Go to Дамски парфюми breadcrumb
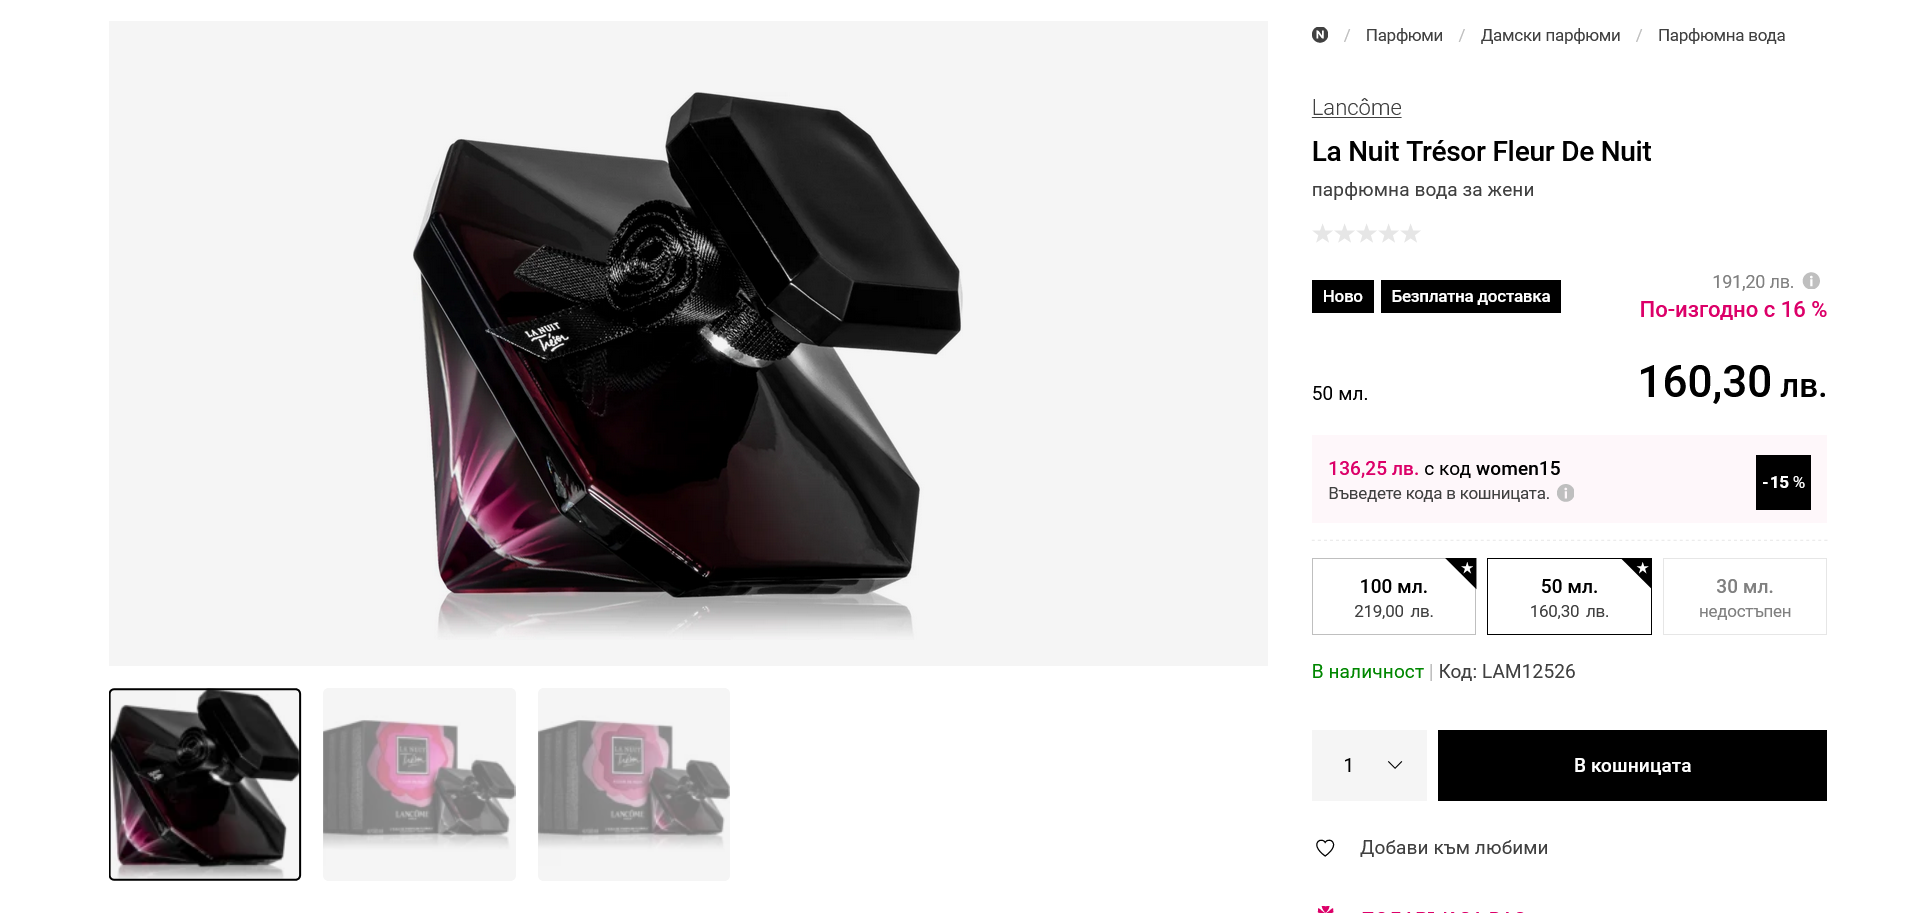This screenshot has width=1919, height=913. coord(1550,35)
